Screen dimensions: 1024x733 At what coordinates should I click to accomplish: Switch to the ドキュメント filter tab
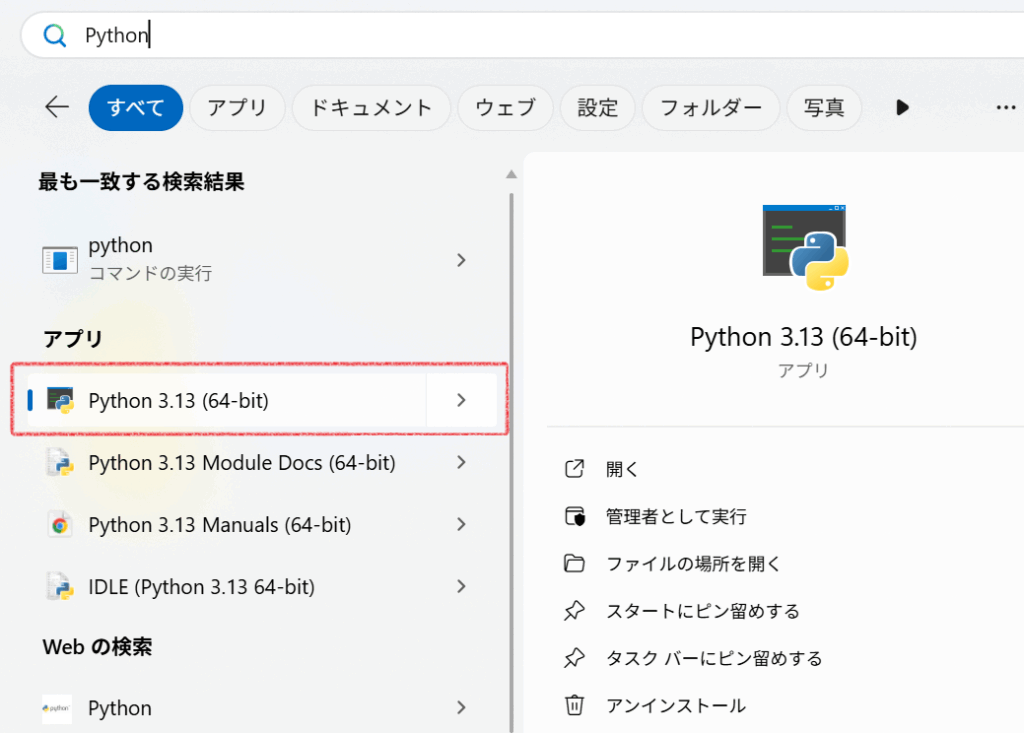click(371, 108)
